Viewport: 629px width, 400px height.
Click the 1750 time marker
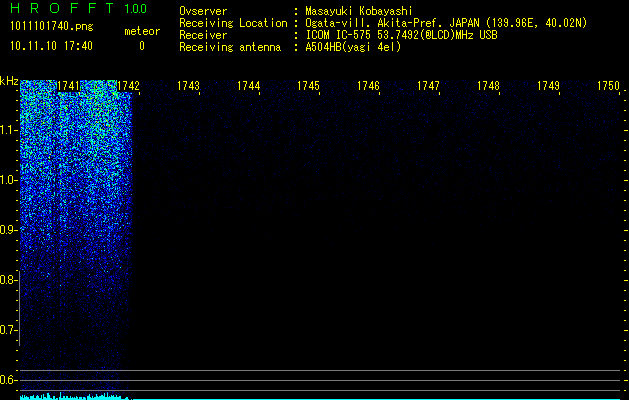[x=608, y=86]
